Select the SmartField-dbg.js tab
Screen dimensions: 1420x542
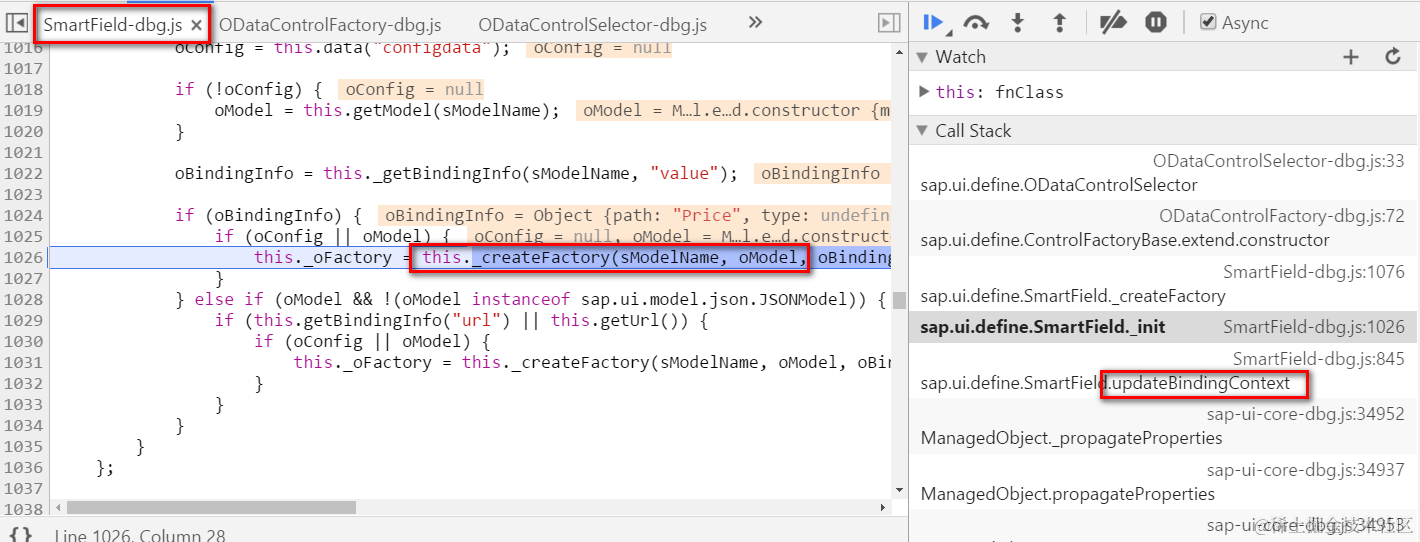113,24
